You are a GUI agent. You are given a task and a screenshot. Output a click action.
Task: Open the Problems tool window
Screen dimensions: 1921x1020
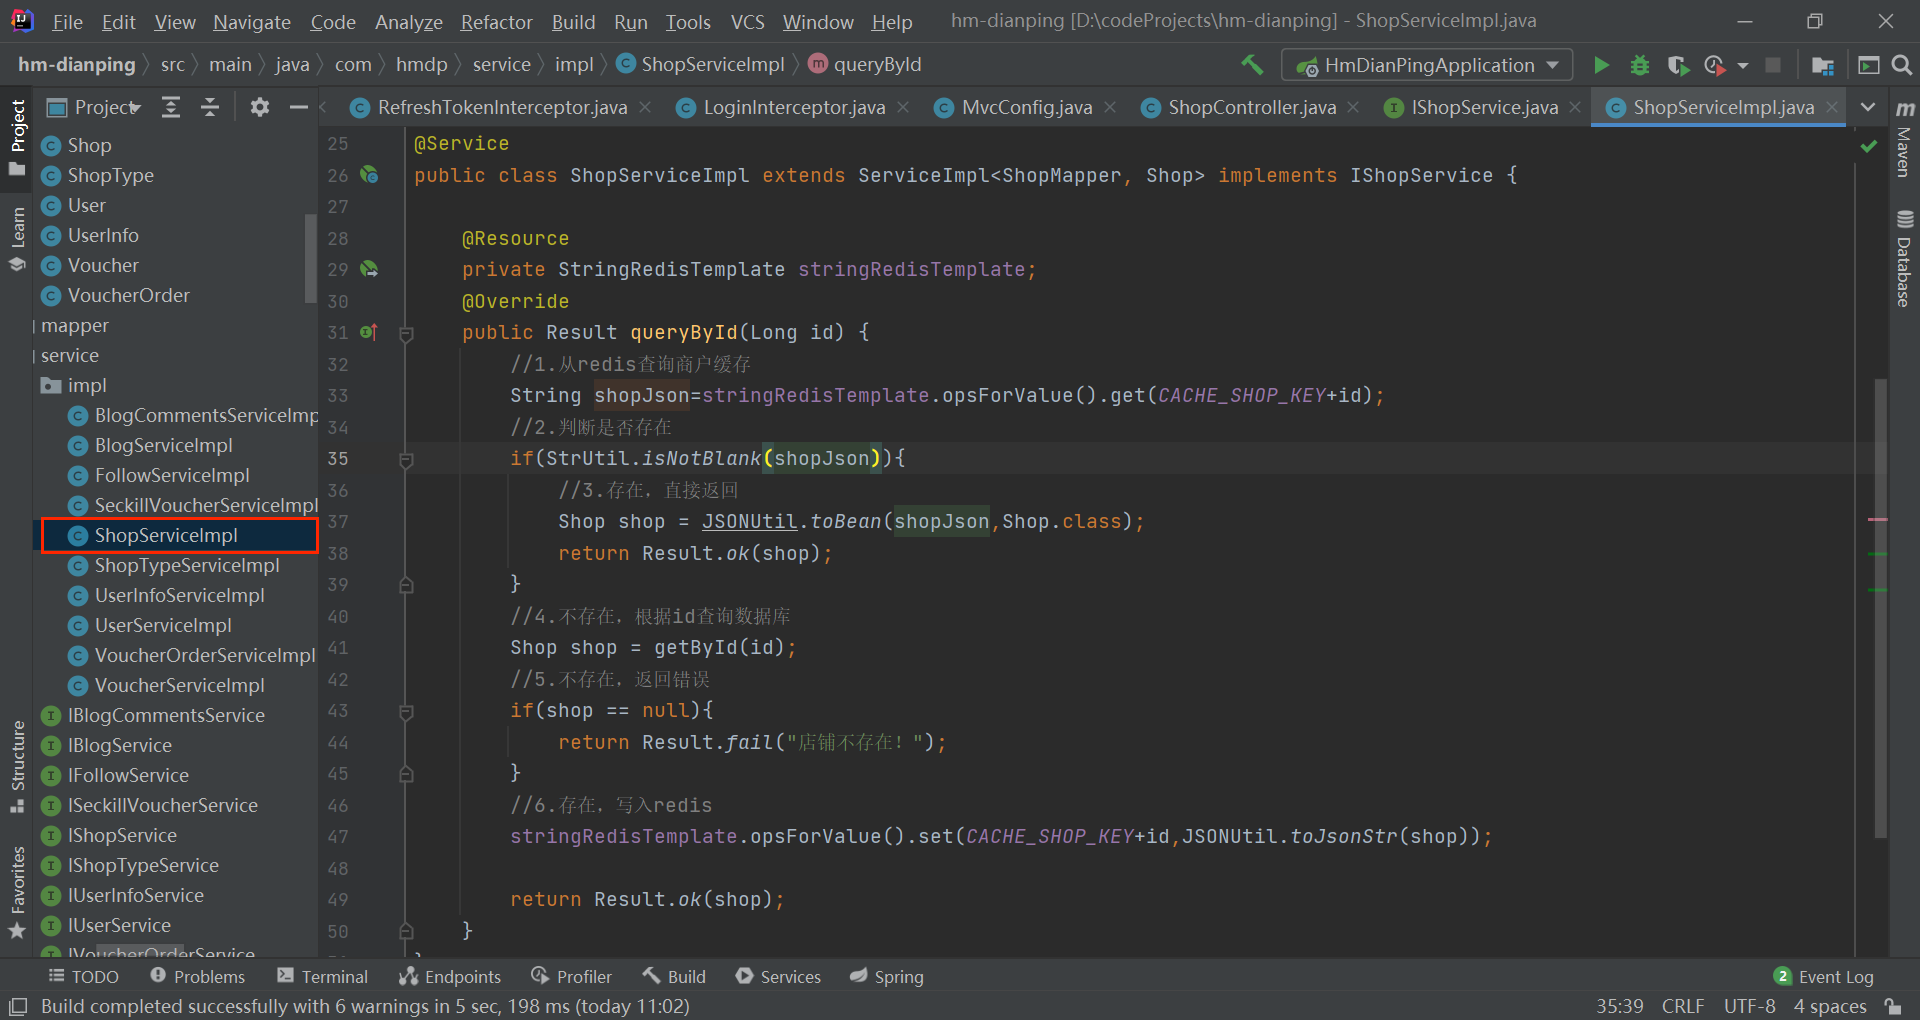click(197, 976)
